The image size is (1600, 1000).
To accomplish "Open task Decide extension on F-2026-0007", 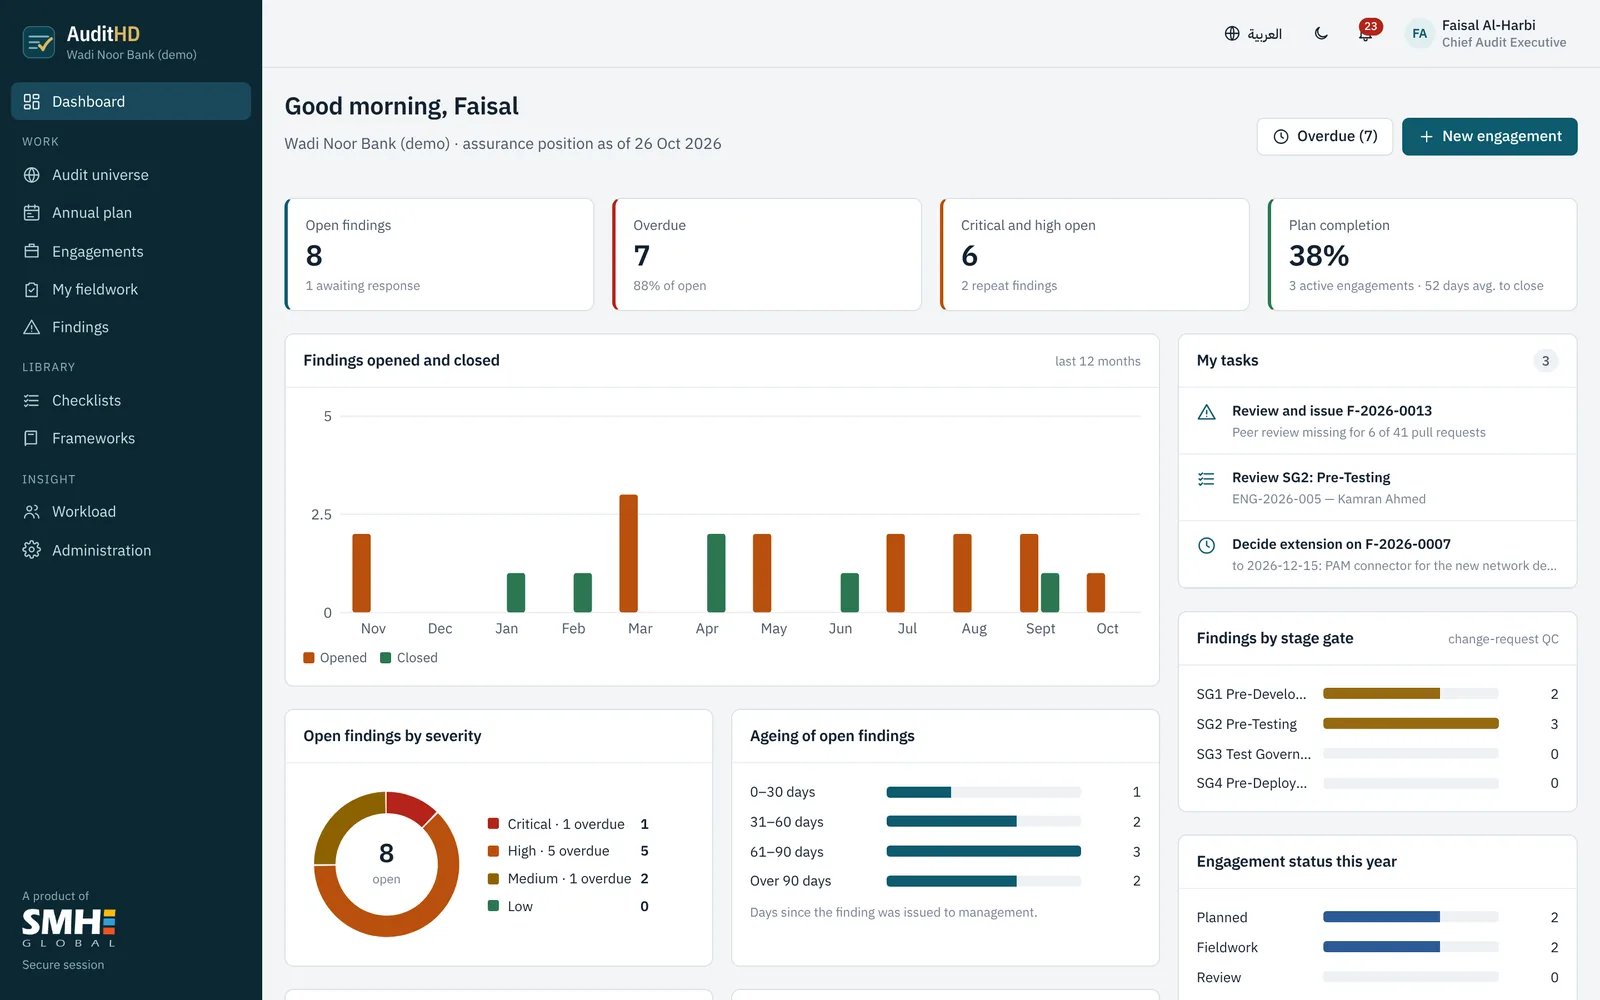I will click(1378, 554).
